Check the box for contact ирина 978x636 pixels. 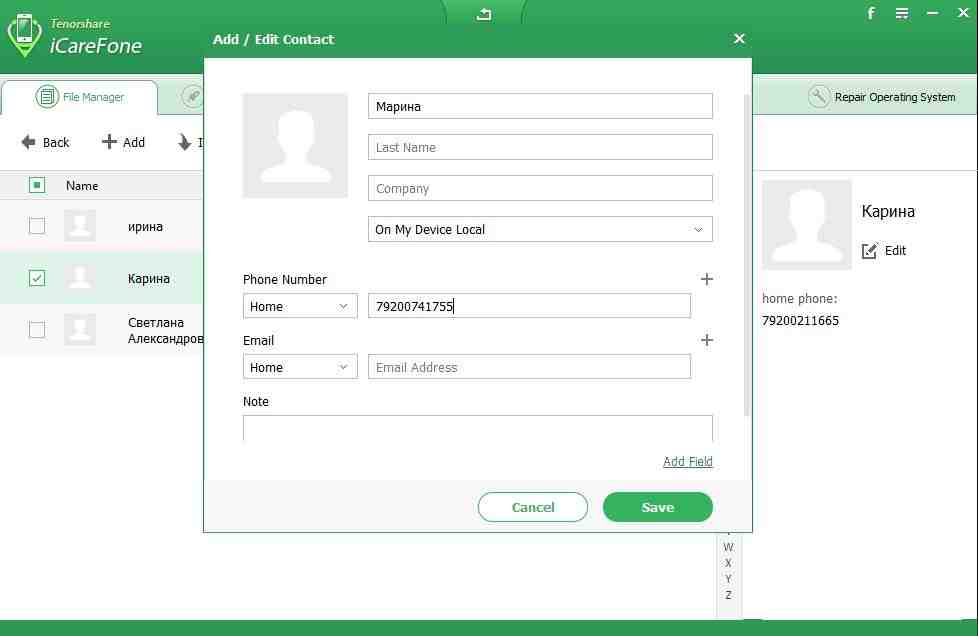tap(37, 226)
